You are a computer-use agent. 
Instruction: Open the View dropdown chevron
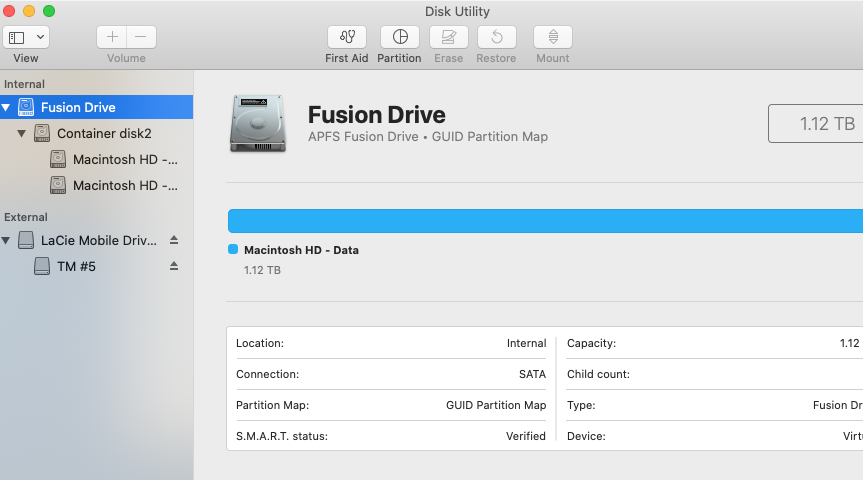click(x=40, y=37)
